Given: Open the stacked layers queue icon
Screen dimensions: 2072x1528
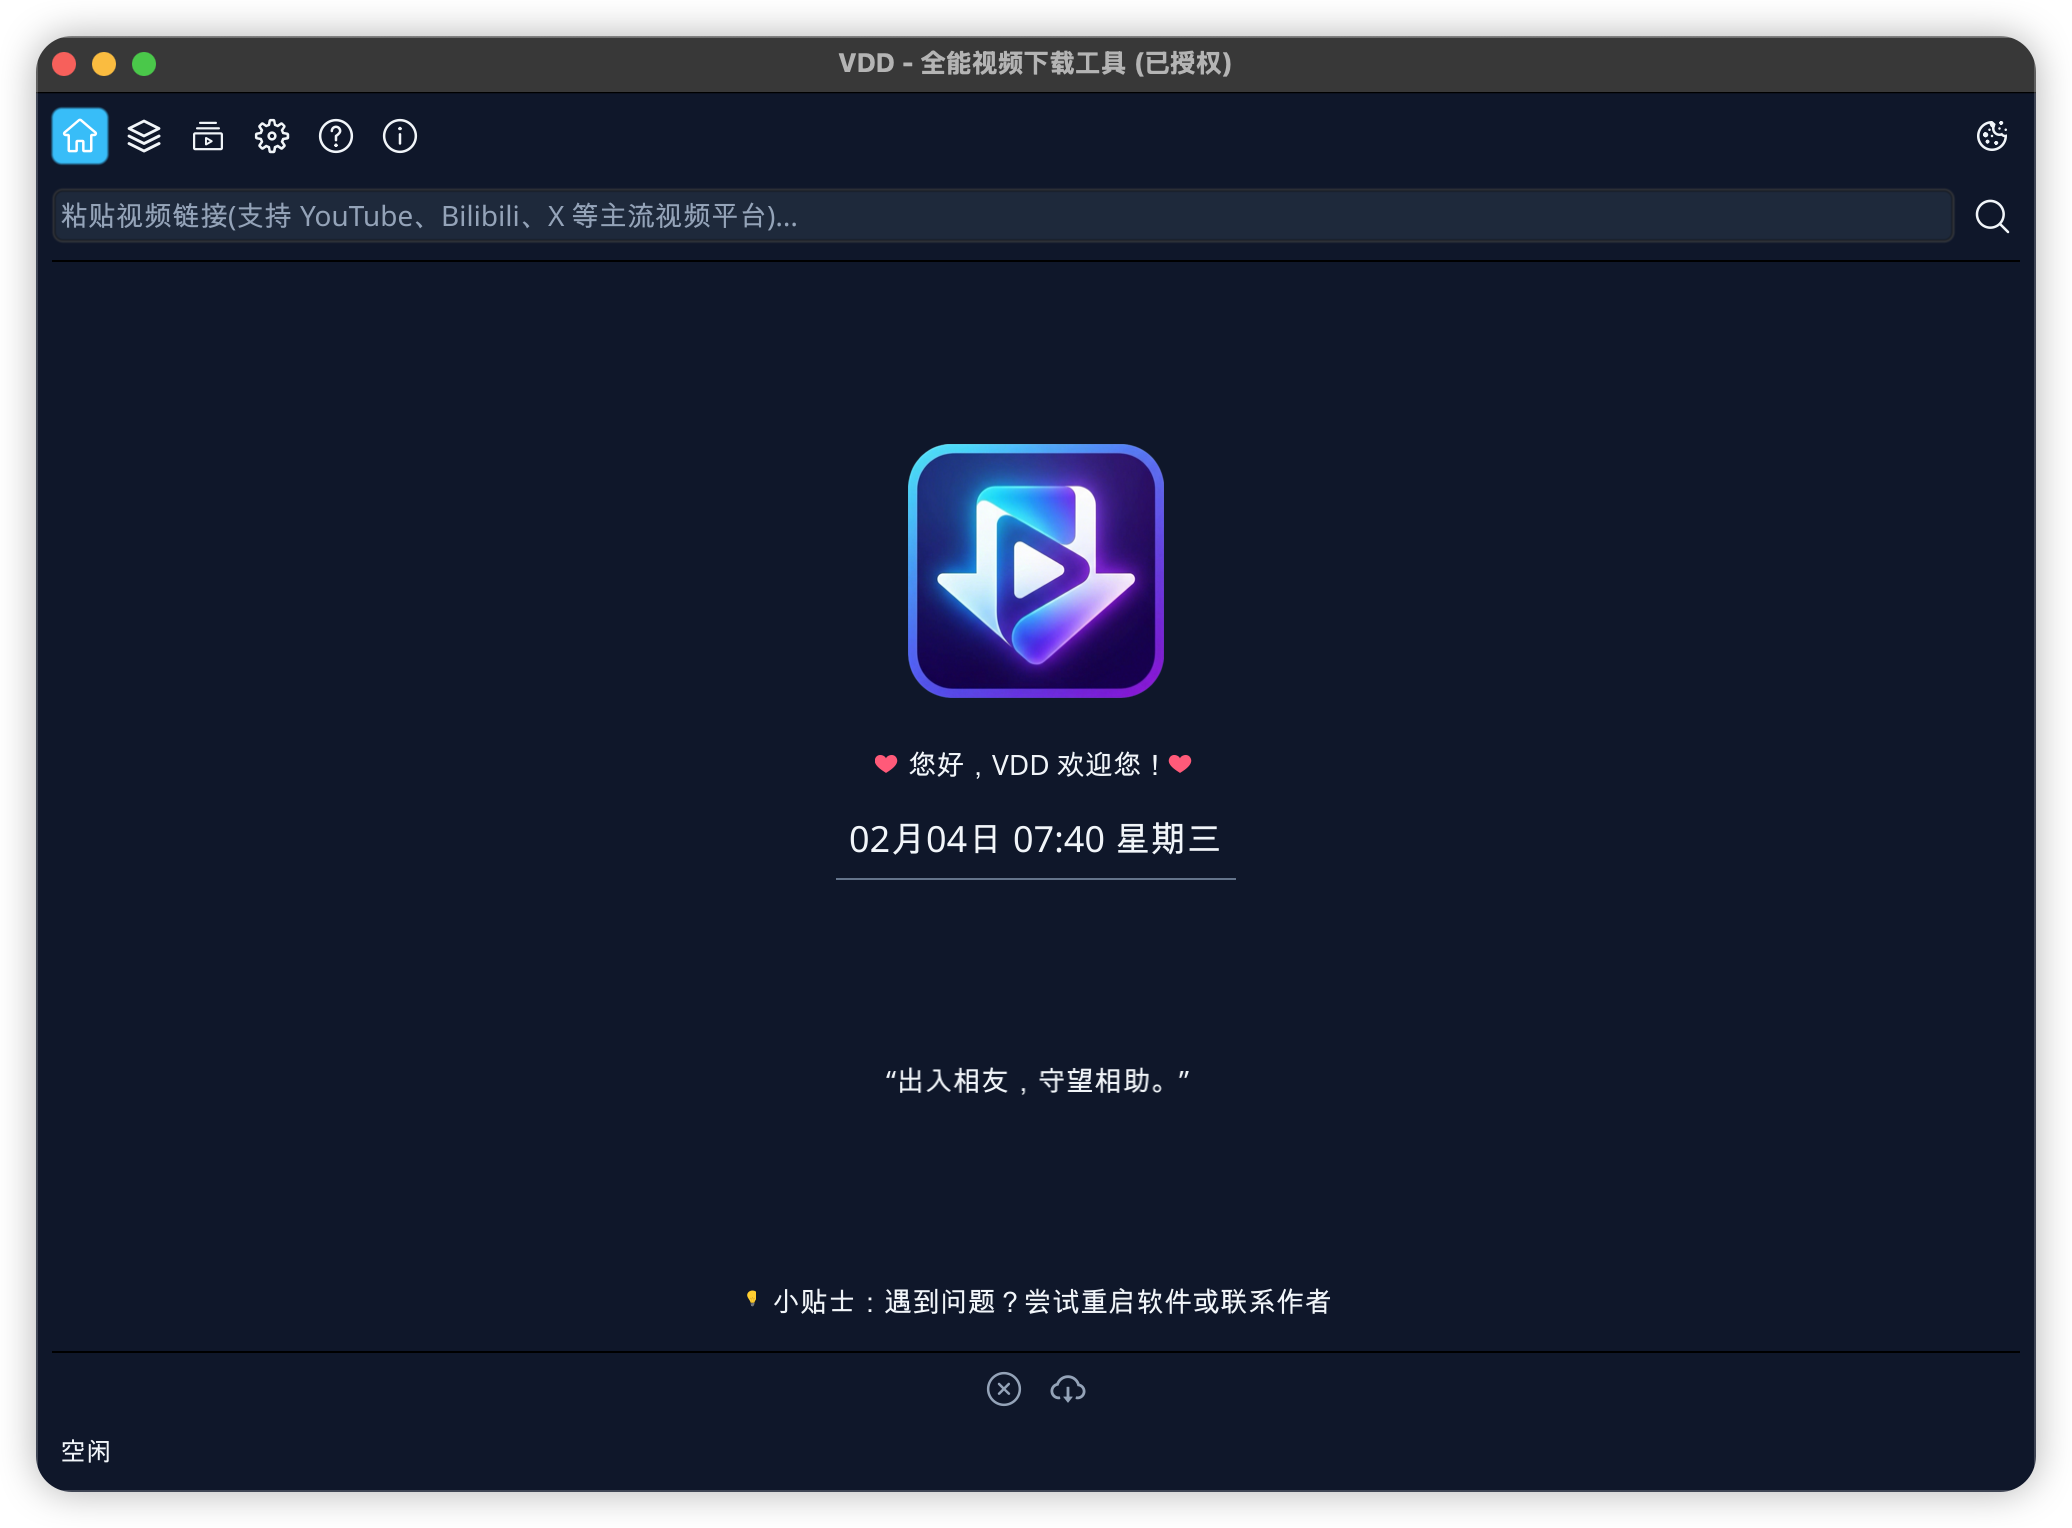Looking at the screenshot, I should pos(144,136).
